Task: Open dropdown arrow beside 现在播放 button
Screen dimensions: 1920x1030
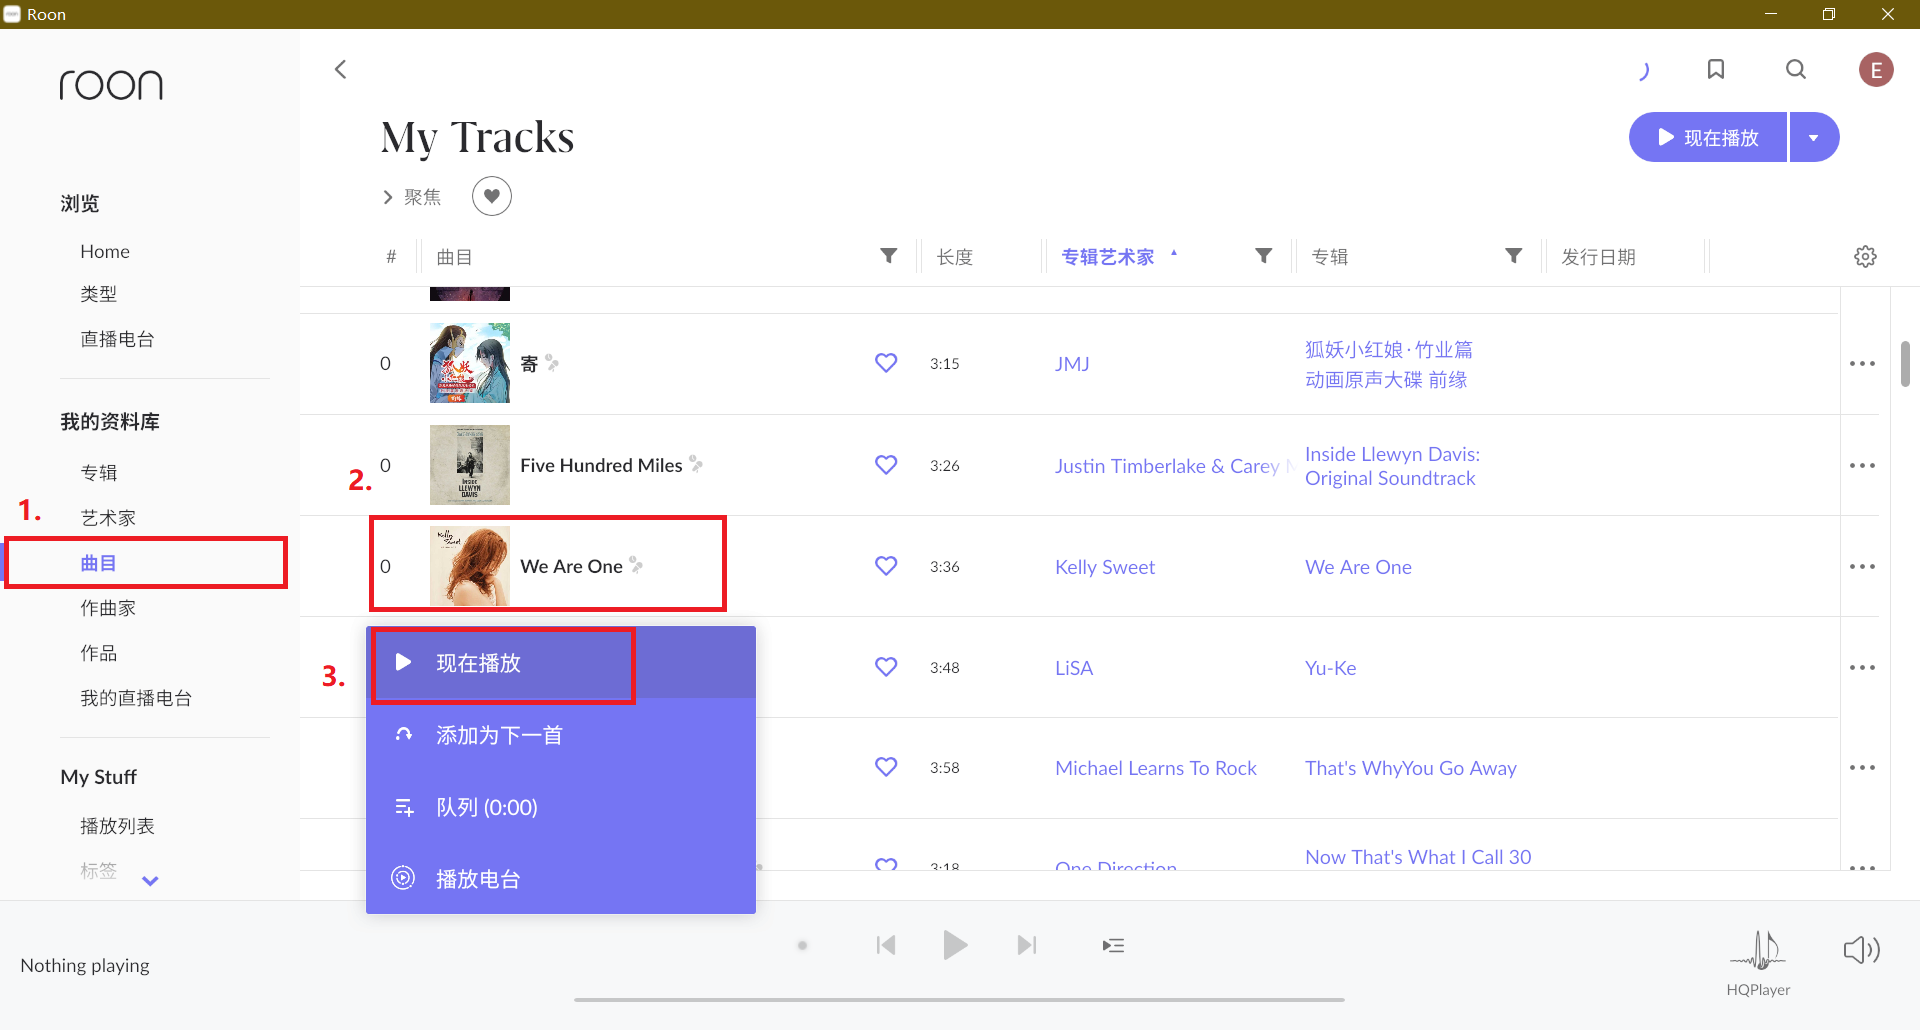Action: pyautogui.click(x=1813, y=138)
